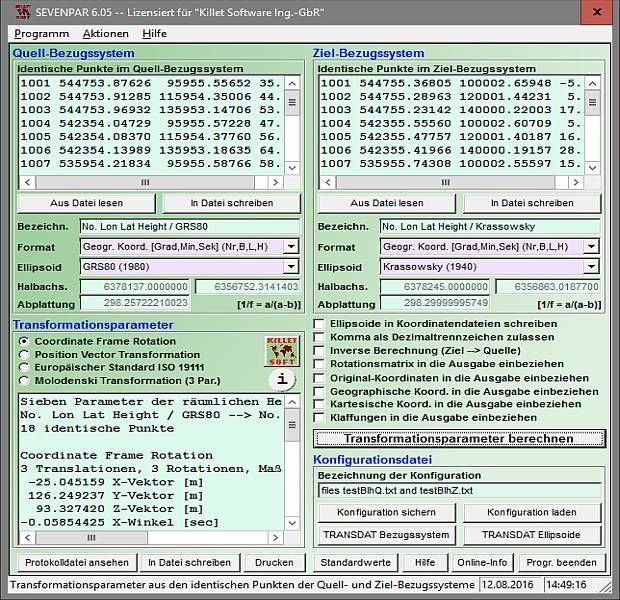Open the Programm menu
The image size is (620, 600).
42,34
